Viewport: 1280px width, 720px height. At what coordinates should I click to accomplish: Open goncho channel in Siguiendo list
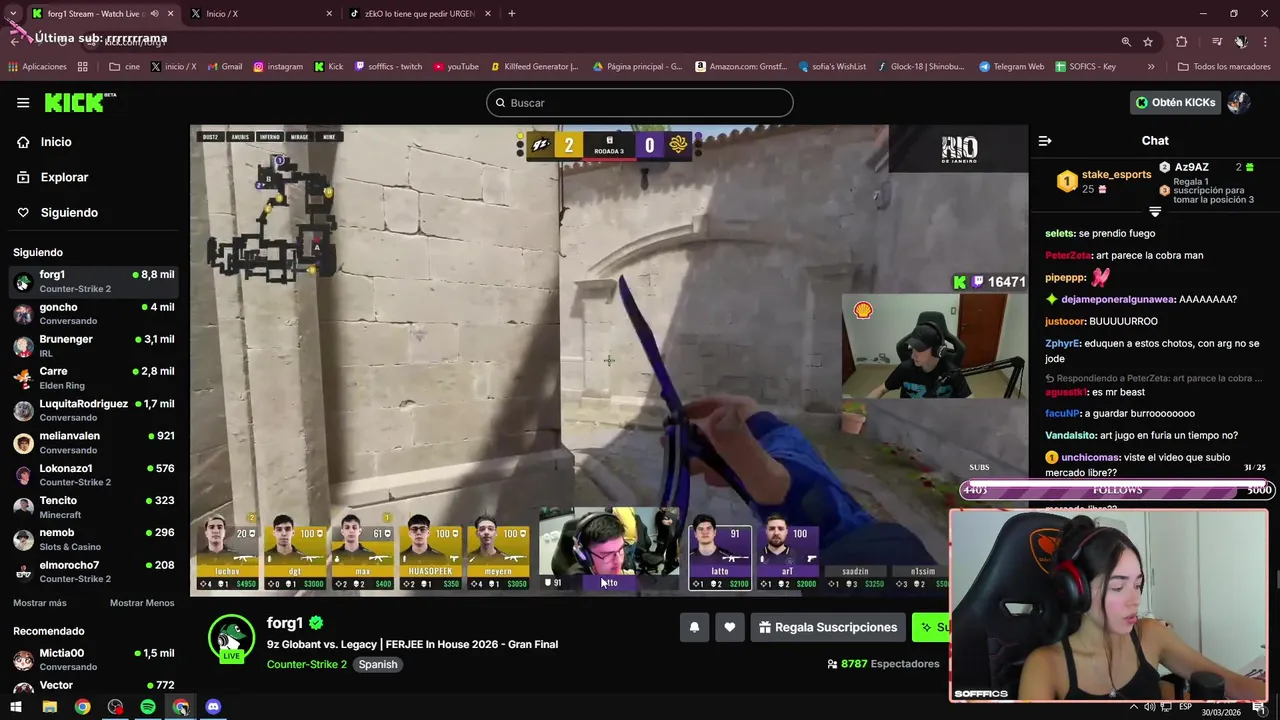95,314
